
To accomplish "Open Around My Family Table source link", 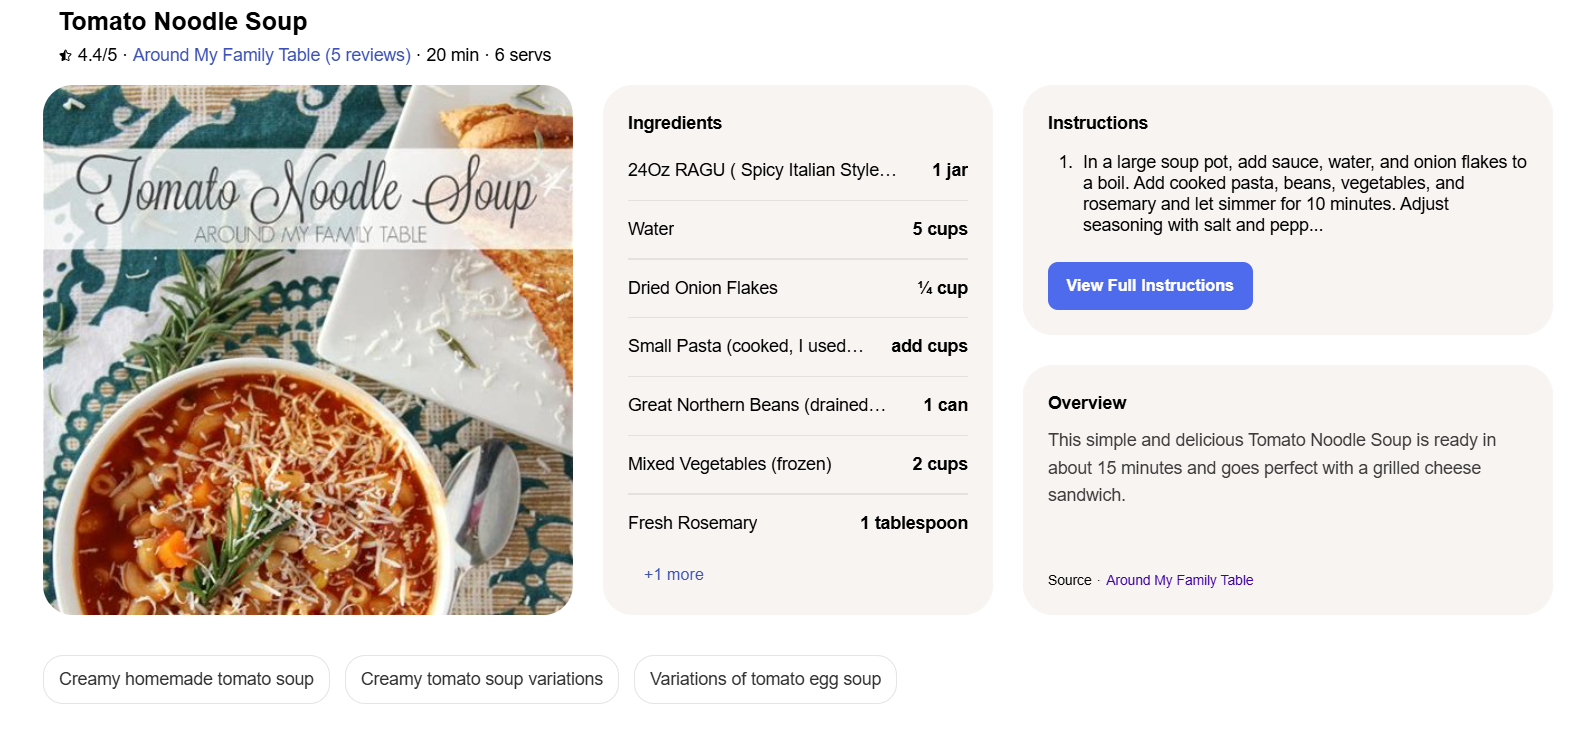I will click(1179, 580).
